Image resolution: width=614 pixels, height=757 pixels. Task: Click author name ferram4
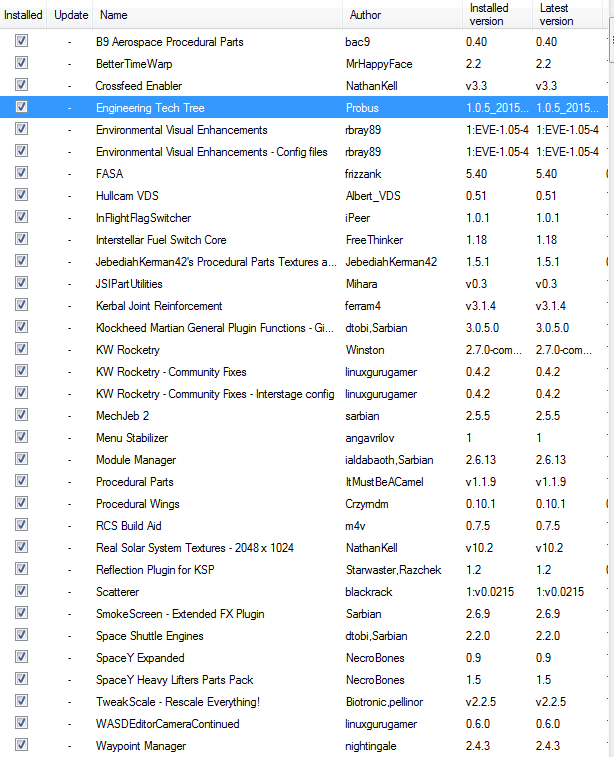point(363,306)
